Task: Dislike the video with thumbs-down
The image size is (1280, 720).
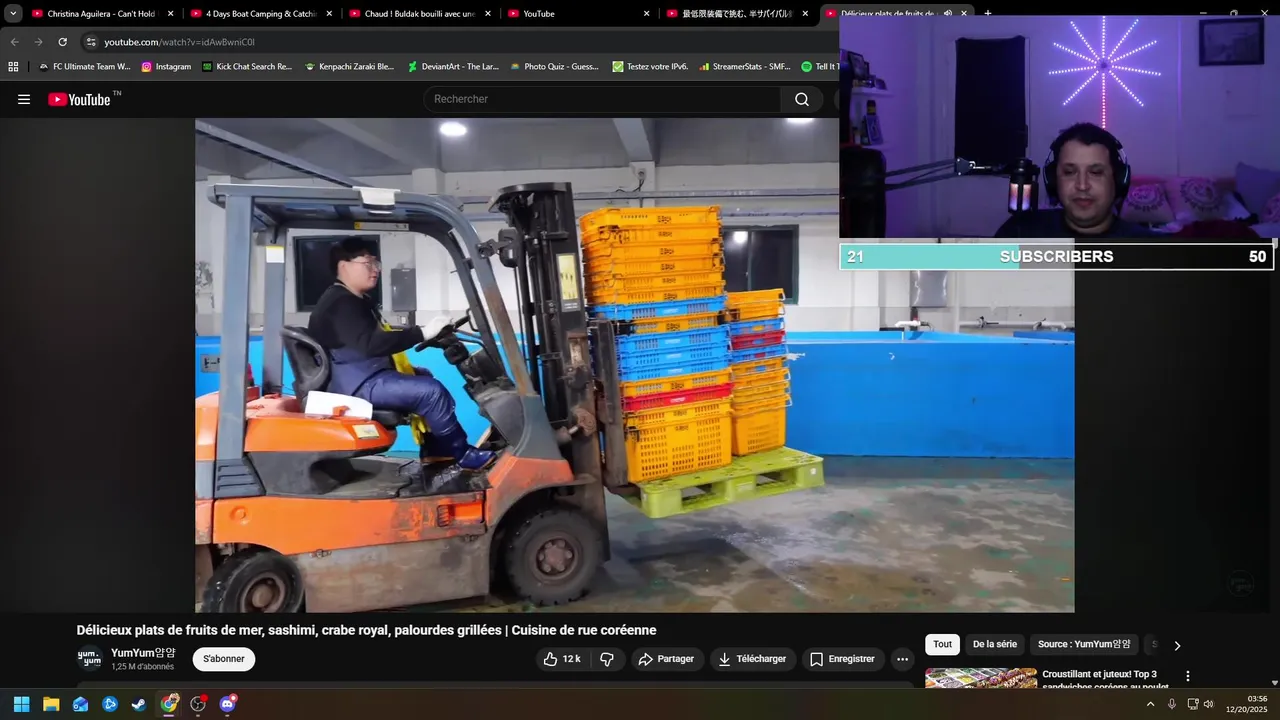Action: click(607, 659)
